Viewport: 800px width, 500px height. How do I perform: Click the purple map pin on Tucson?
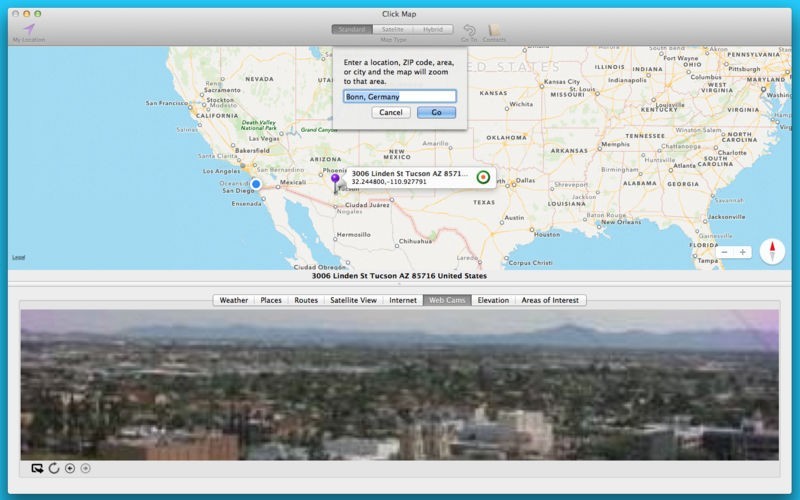click(x=335, y=183)
